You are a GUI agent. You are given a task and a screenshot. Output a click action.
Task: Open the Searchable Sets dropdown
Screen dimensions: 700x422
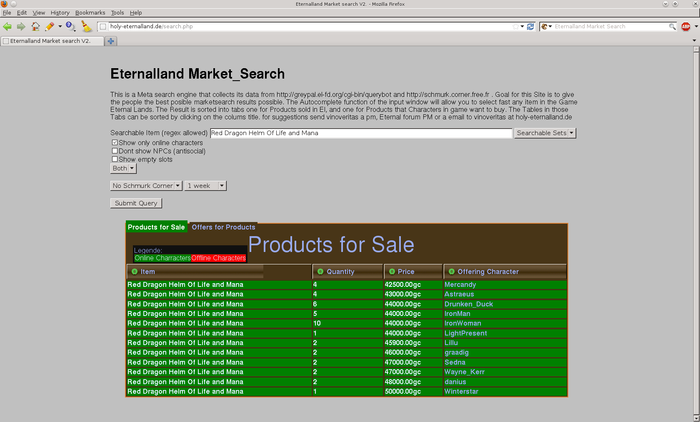click(545, 133)
